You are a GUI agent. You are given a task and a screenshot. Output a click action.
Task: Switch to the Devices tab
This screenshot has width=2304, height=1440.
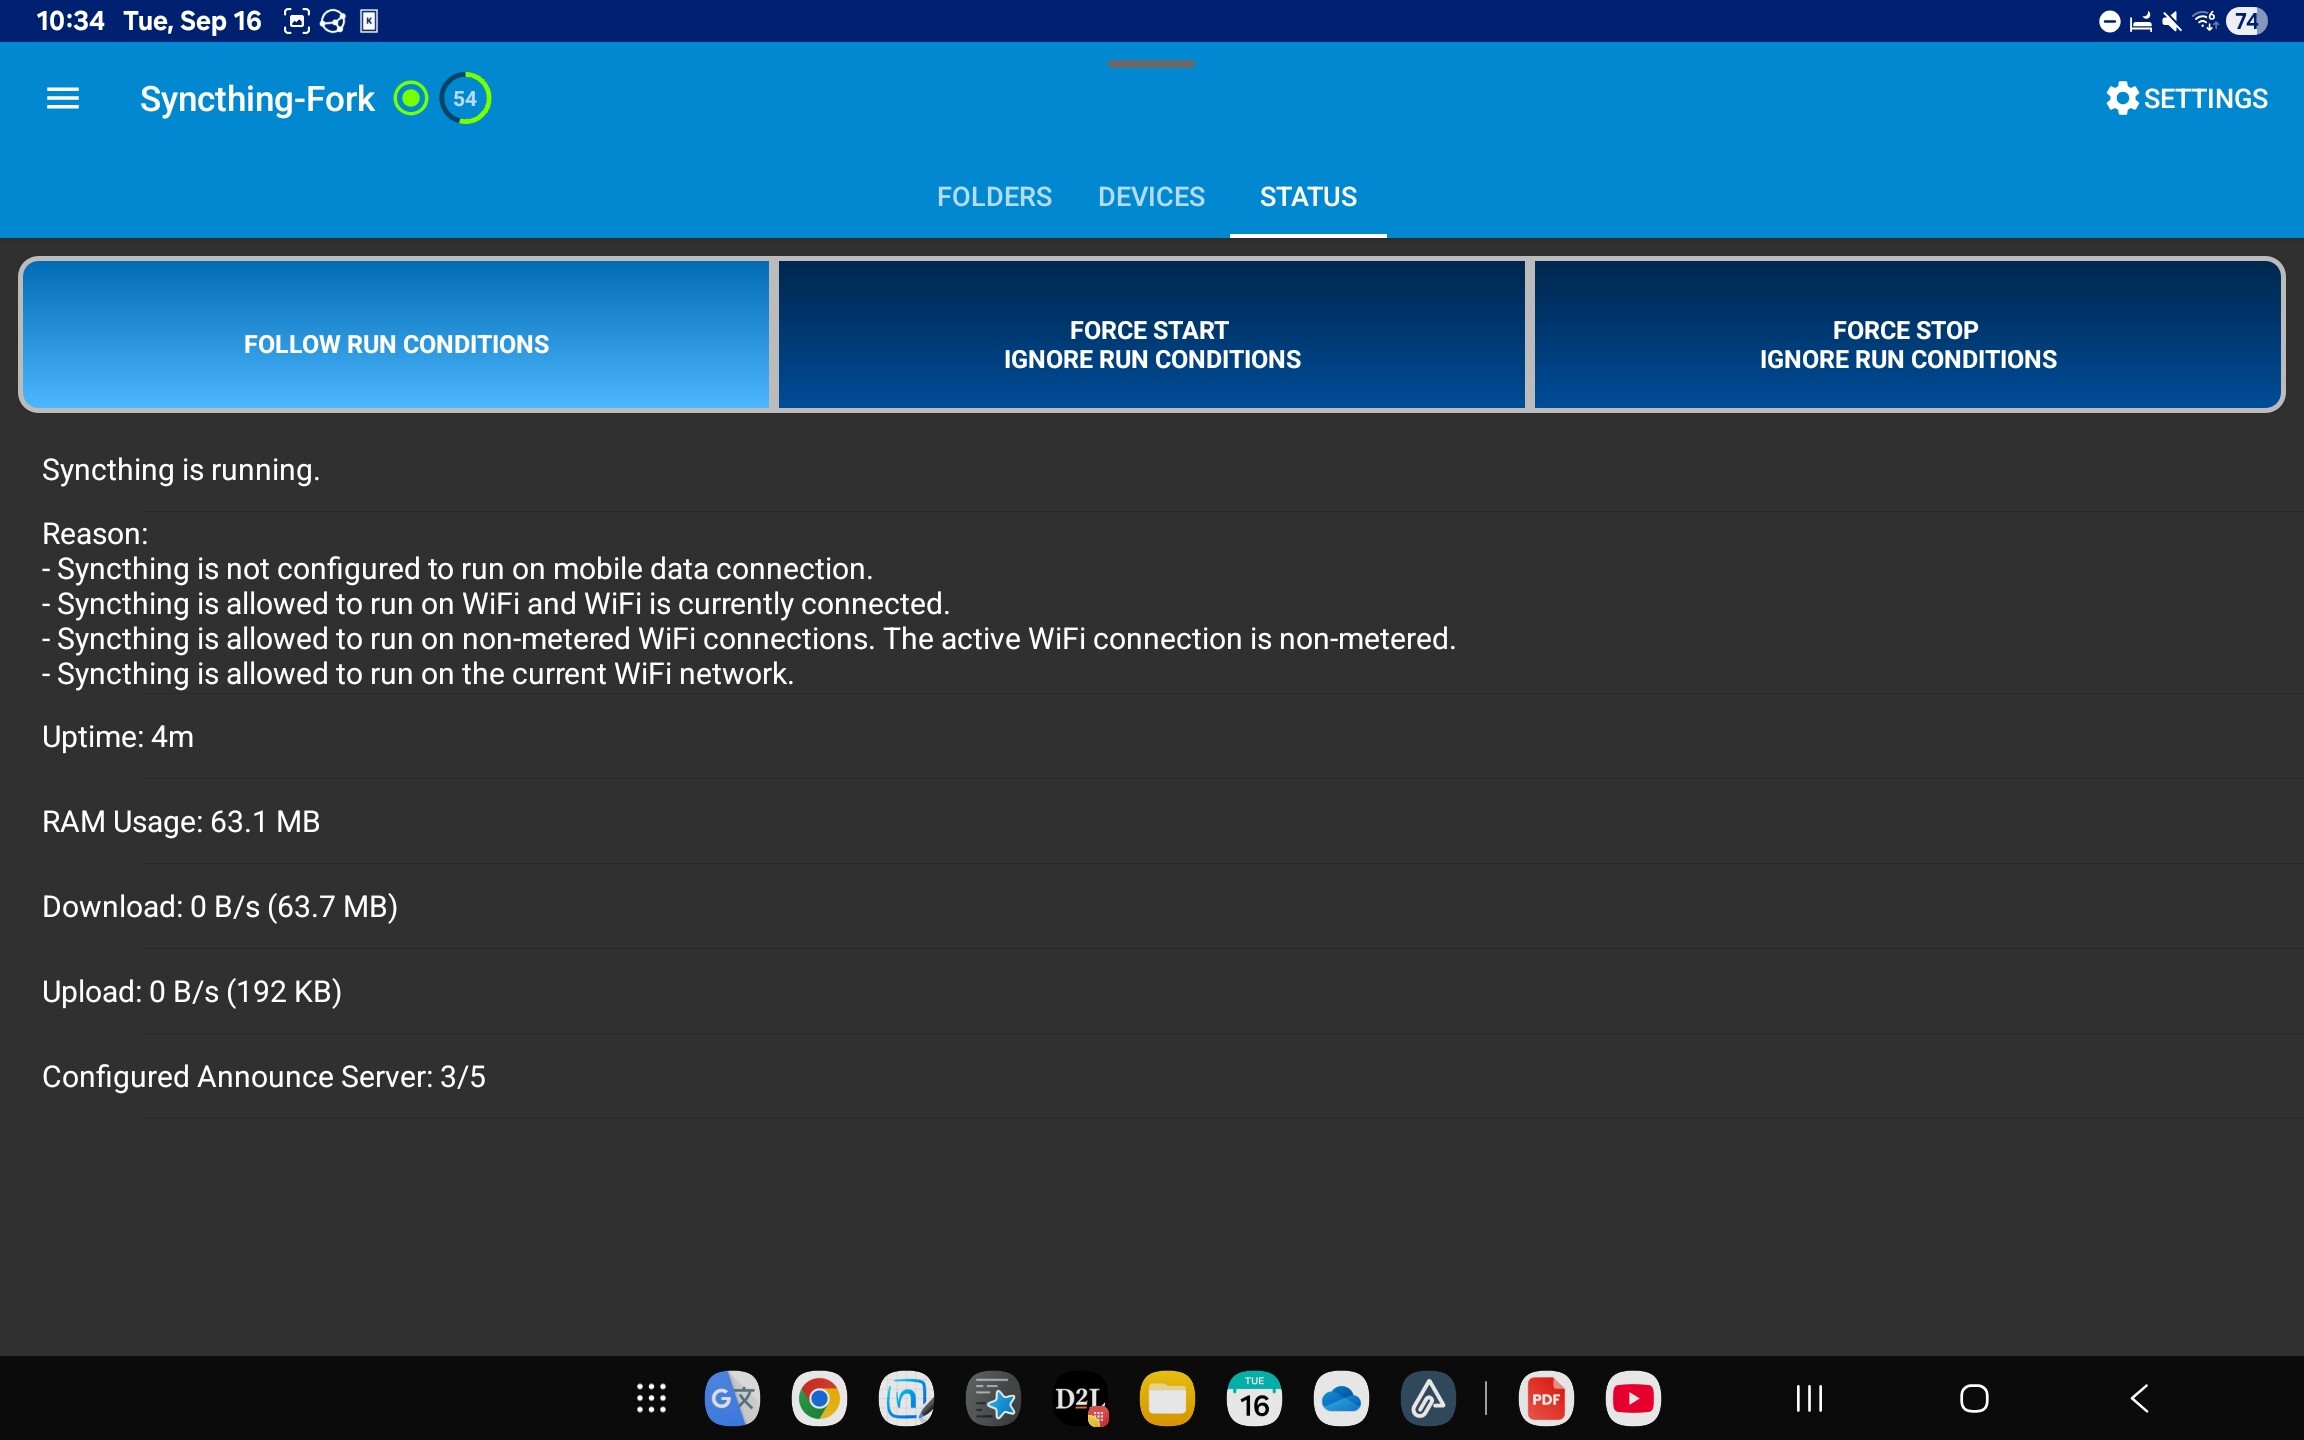[x=1151, y=197]
